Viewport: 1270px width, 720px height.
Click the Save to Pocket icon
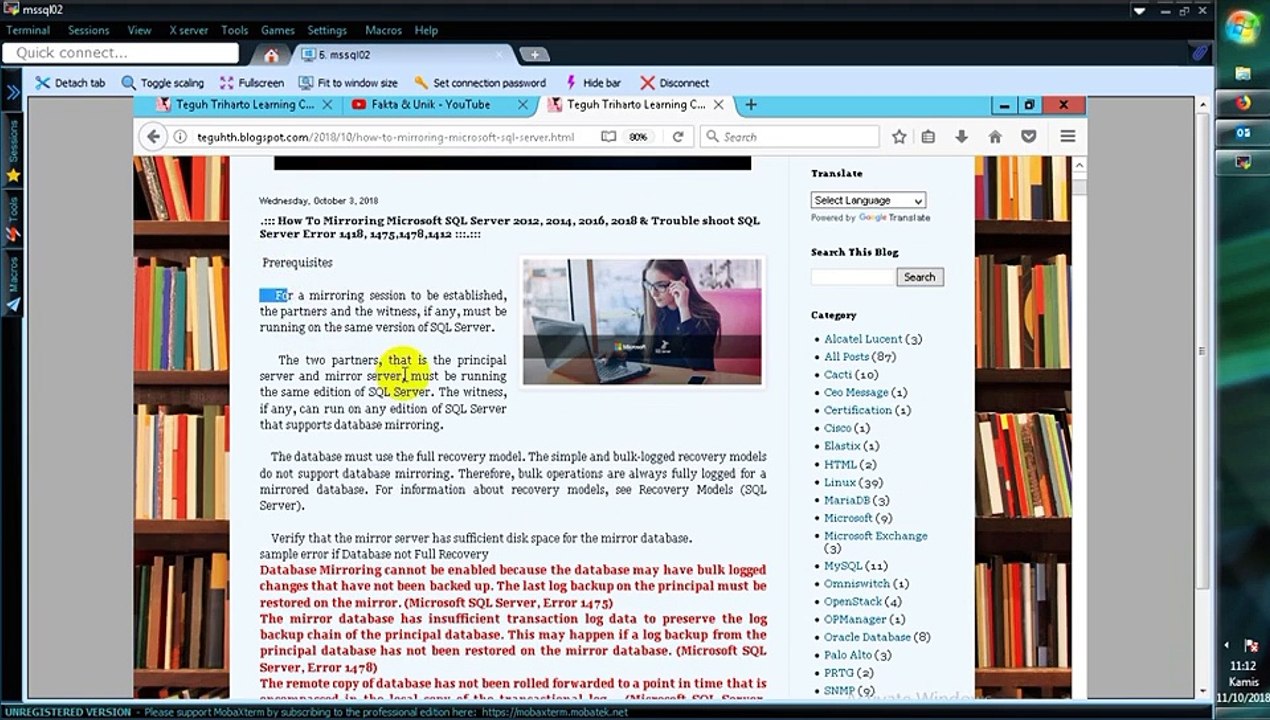(x=1028, y=137)
